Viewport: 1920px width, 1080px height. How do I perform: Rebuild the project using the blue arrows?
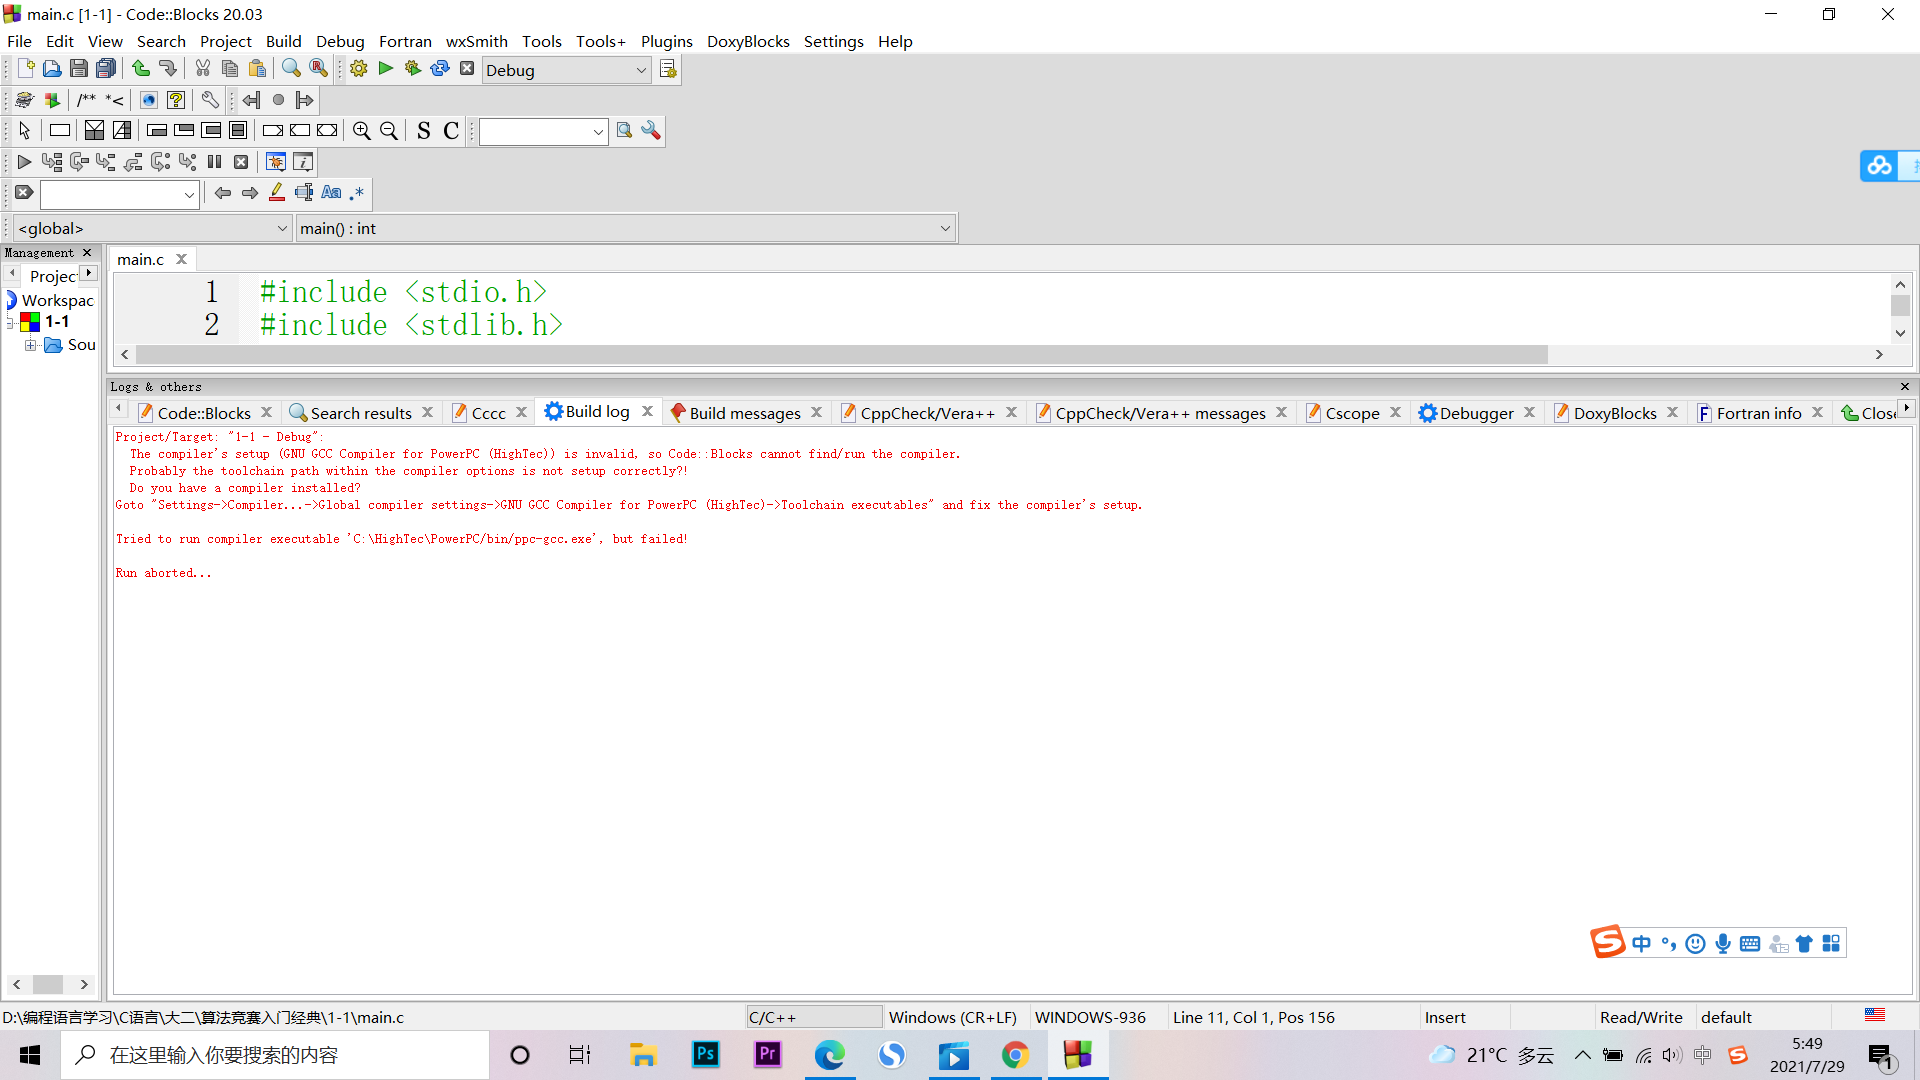tap(440, 69)
